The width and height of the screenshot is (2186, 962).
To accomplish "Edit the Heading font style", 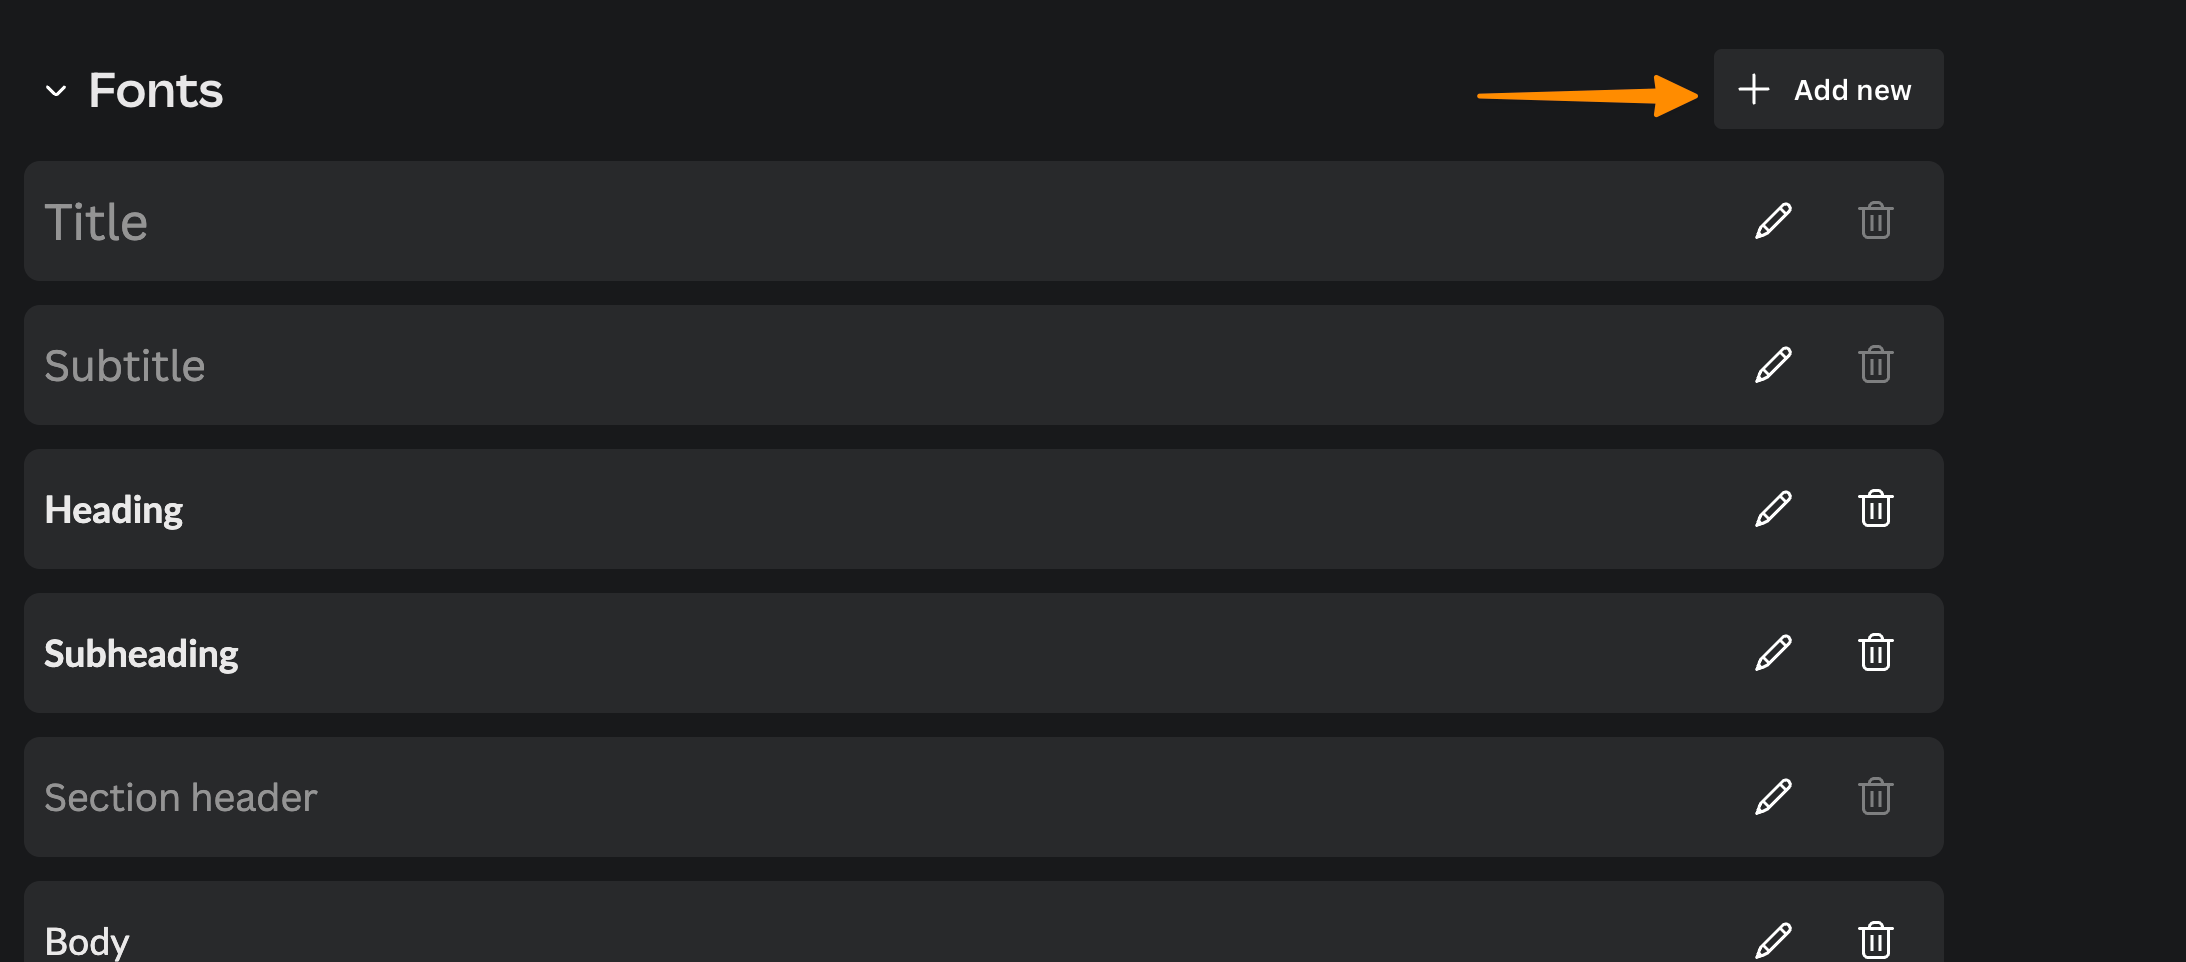I will pos(1773,509).
